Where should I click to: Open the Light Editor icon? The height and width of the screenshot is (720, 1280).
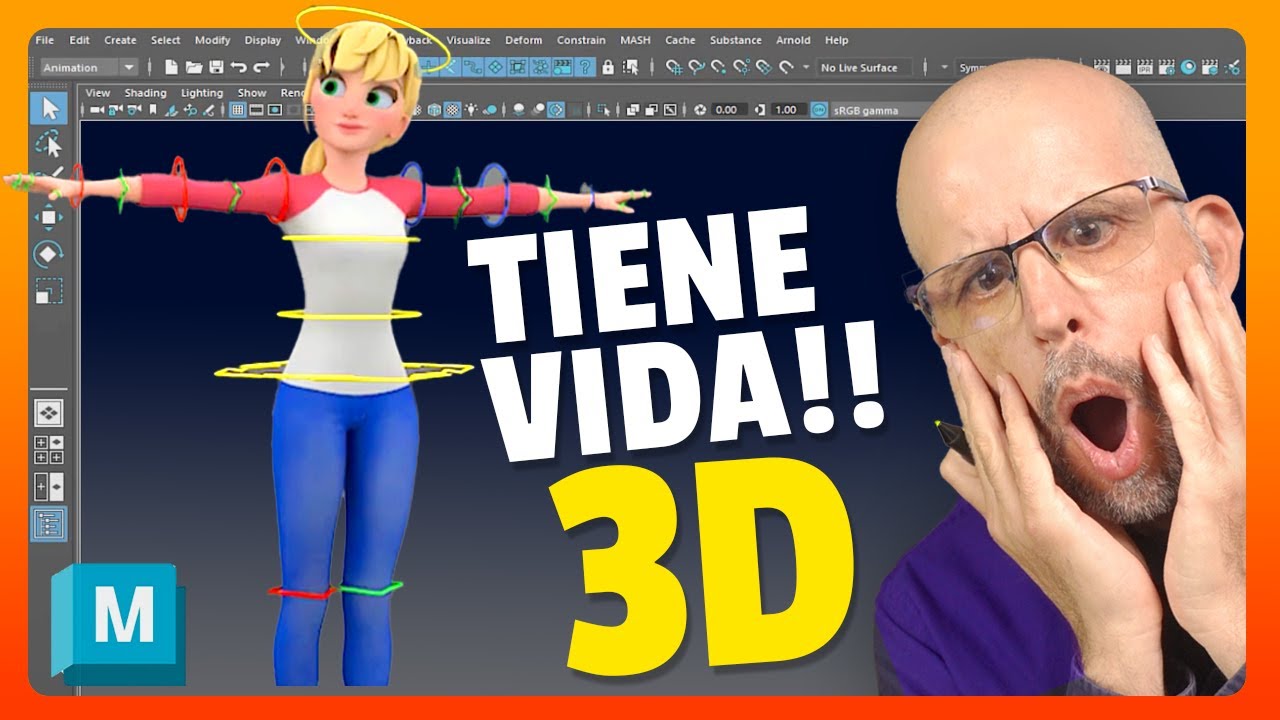click(x=1231, y=67)
